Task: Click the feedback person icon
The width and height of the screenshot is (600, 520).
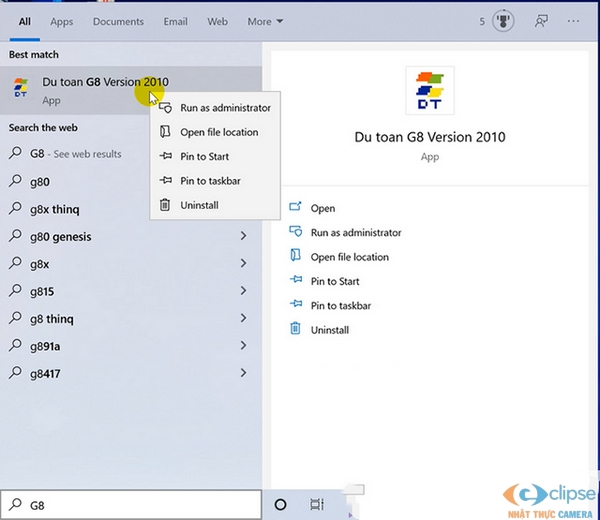Action: click(x=541, y=21)
